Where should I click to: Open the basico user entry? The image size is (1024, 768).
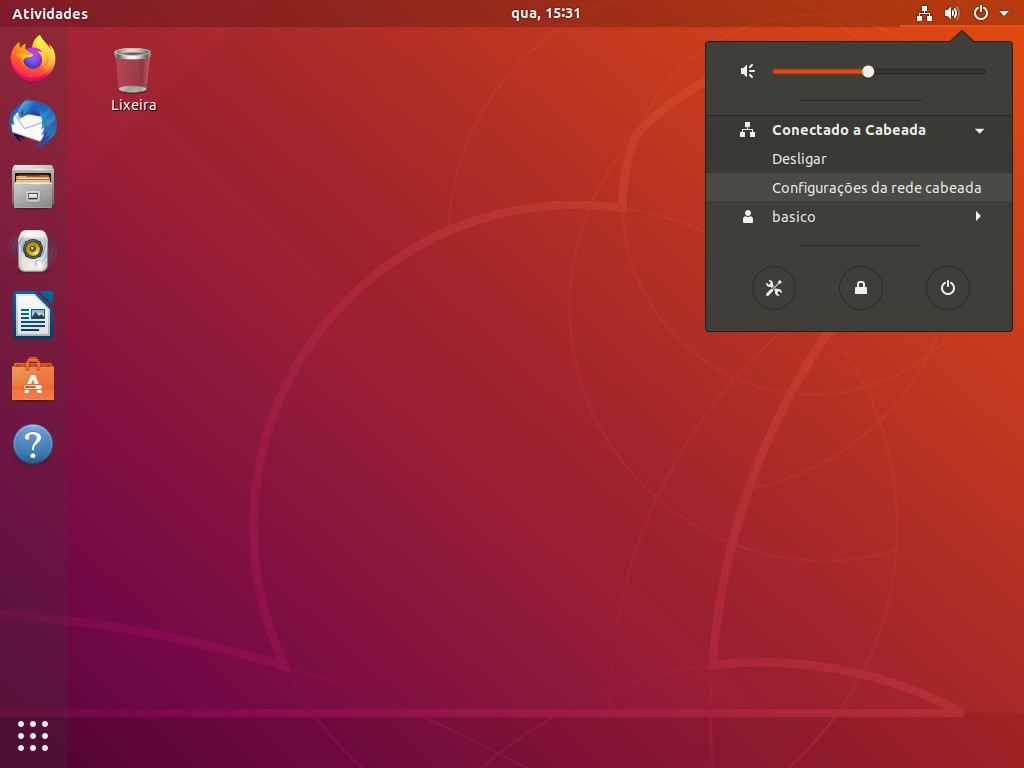(x=859, y=217)
